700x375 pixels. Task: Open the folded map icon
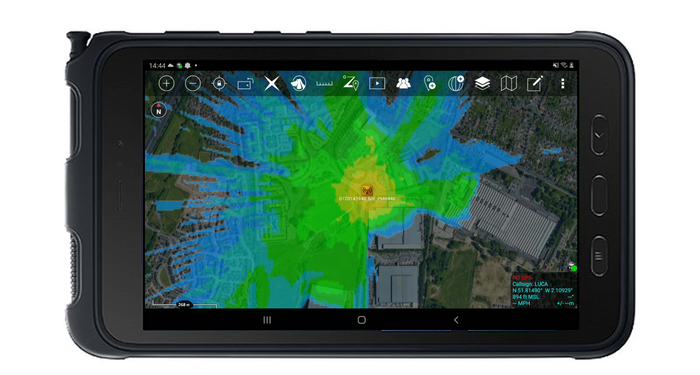[x=508, y=83]
